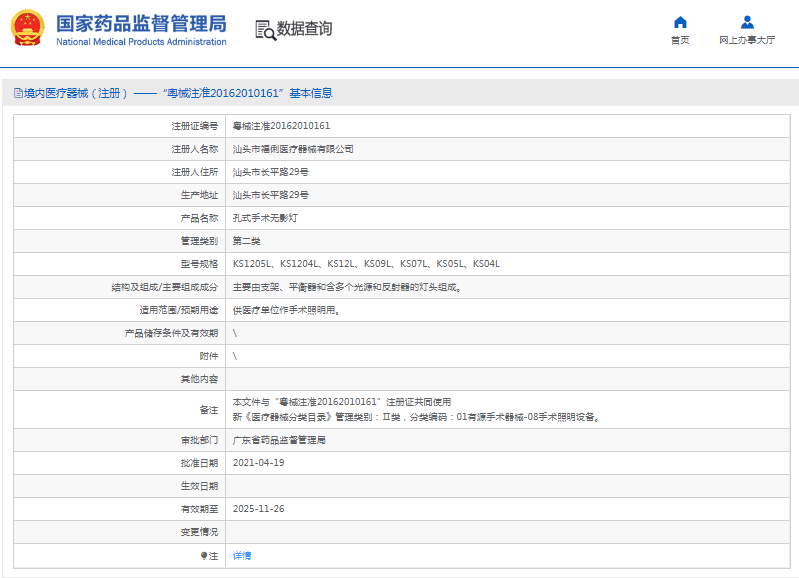
Task: Click the 国家药品监督管理局 site title
Action: coord(141,23)
